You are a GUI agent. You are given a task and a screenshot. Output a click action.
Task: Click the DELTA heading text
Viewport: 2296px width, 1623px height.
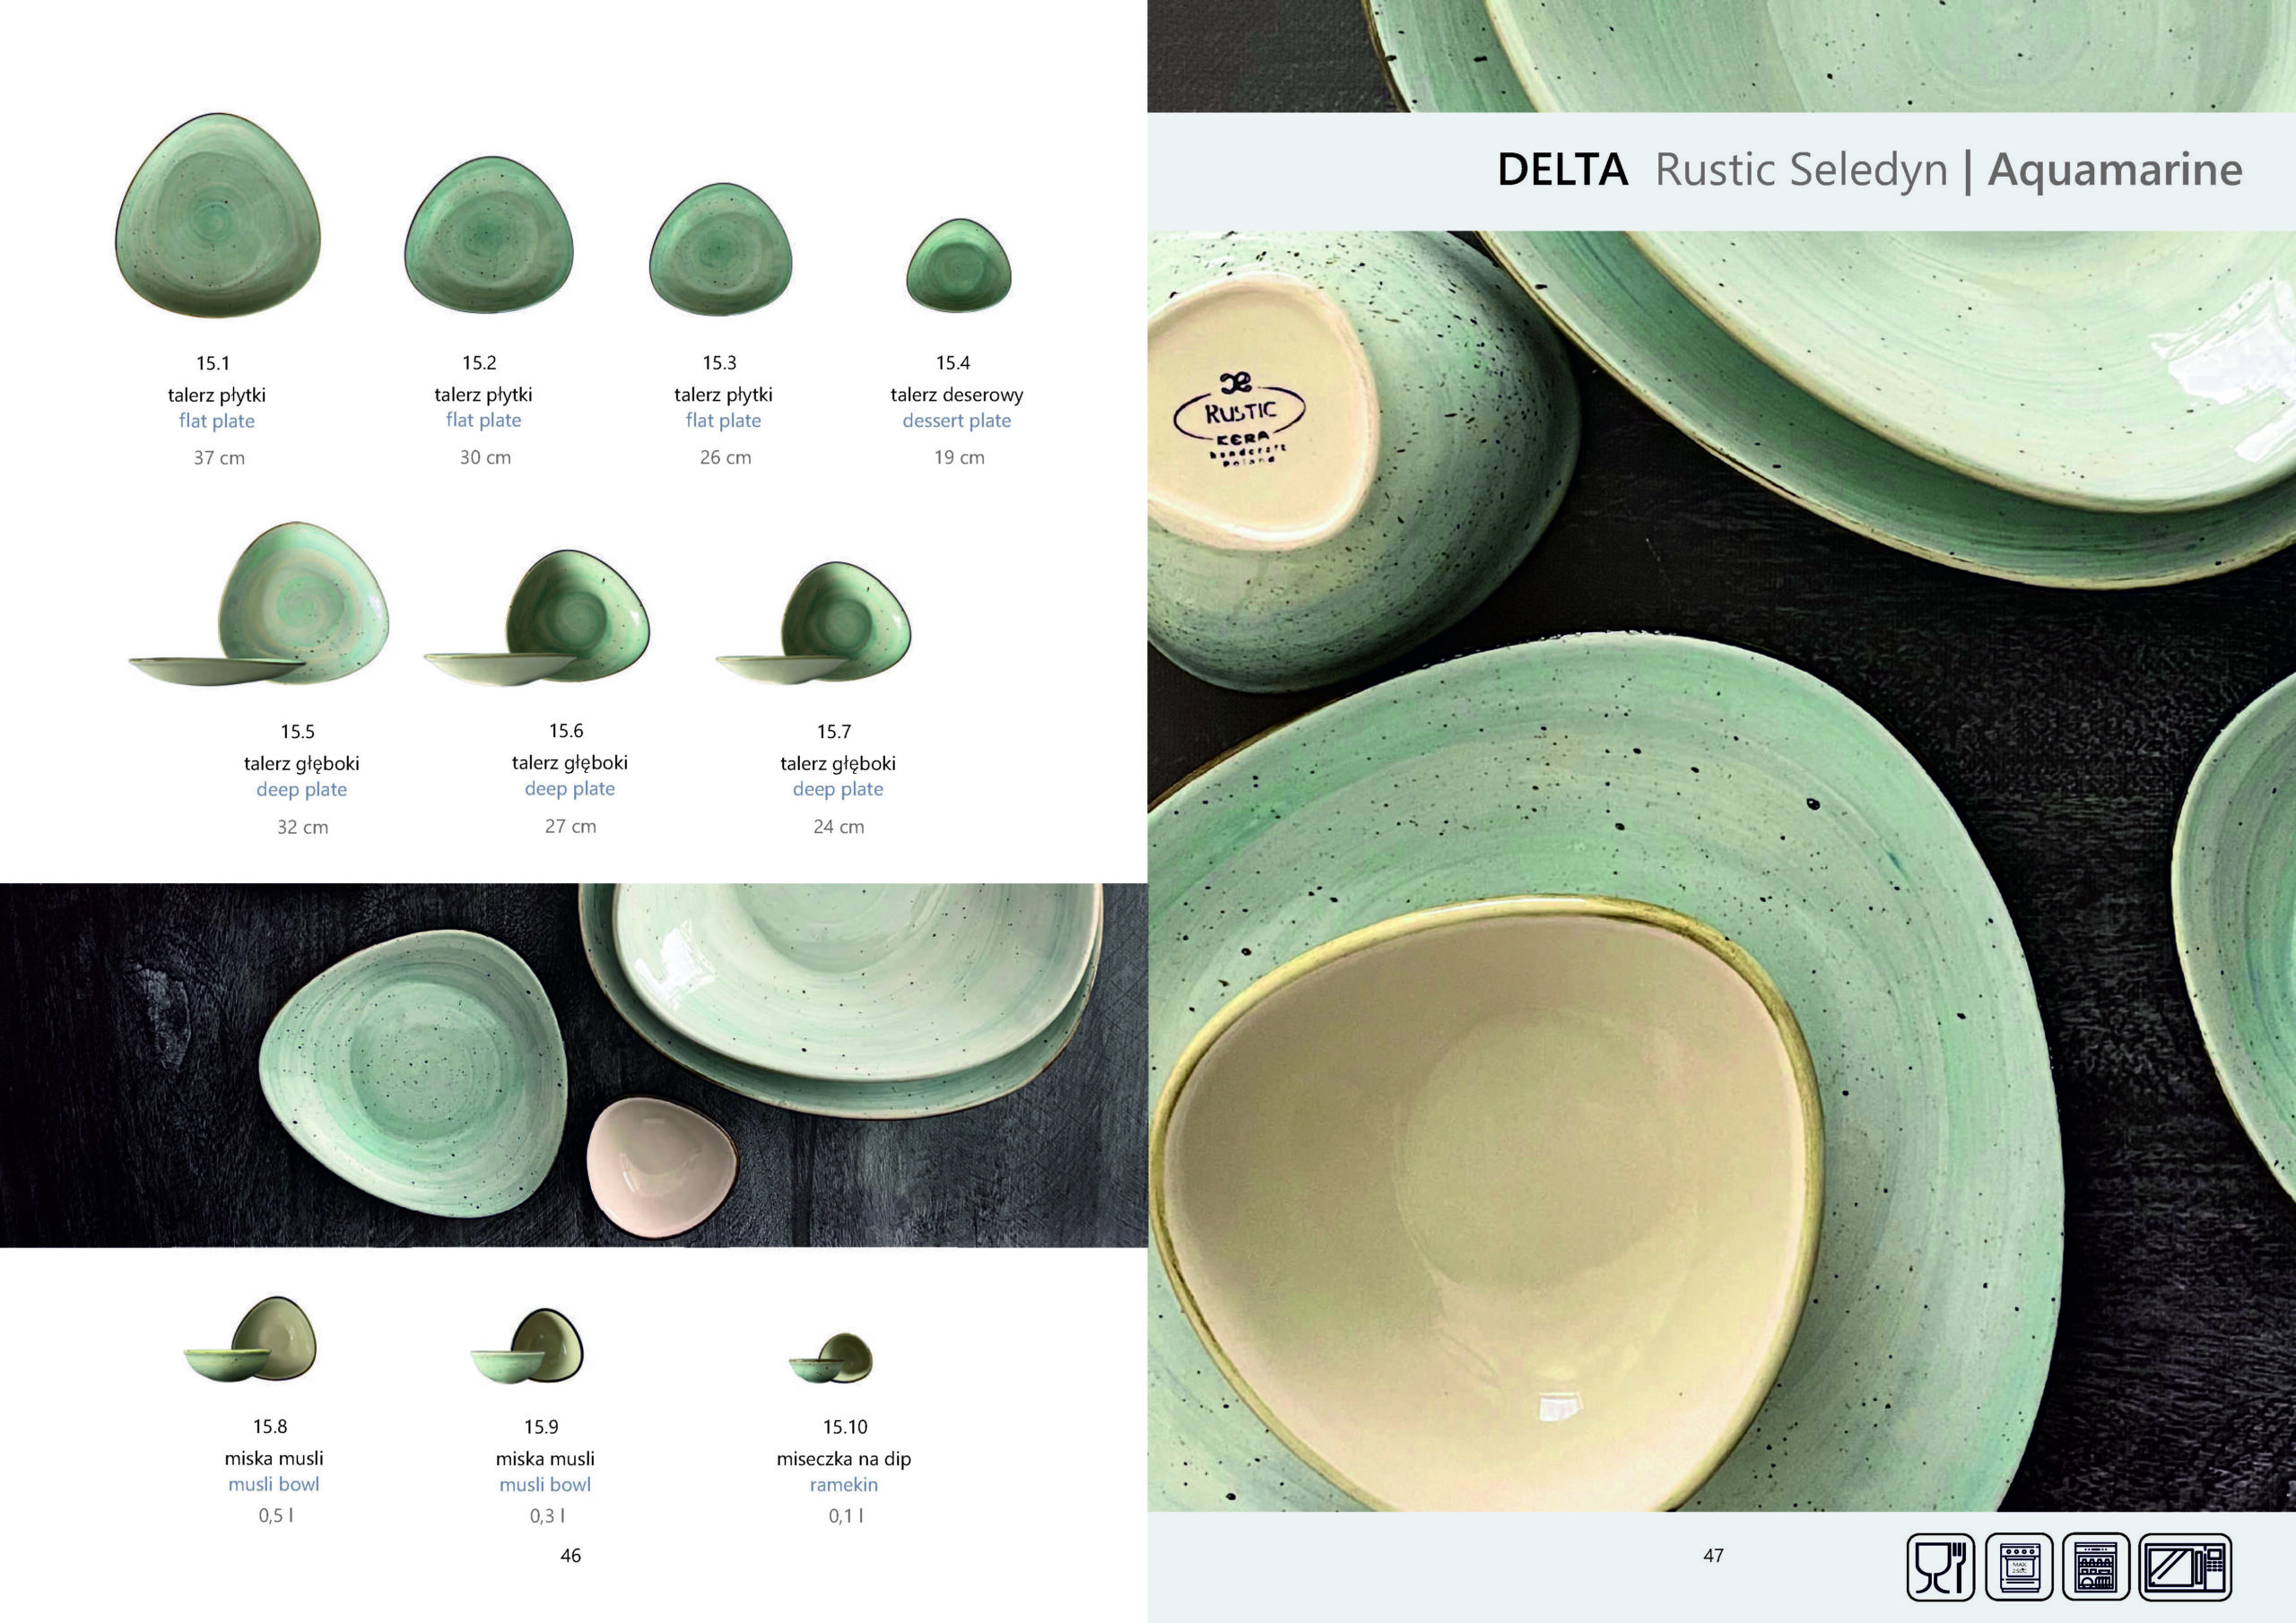click(x=1563, y=170)
